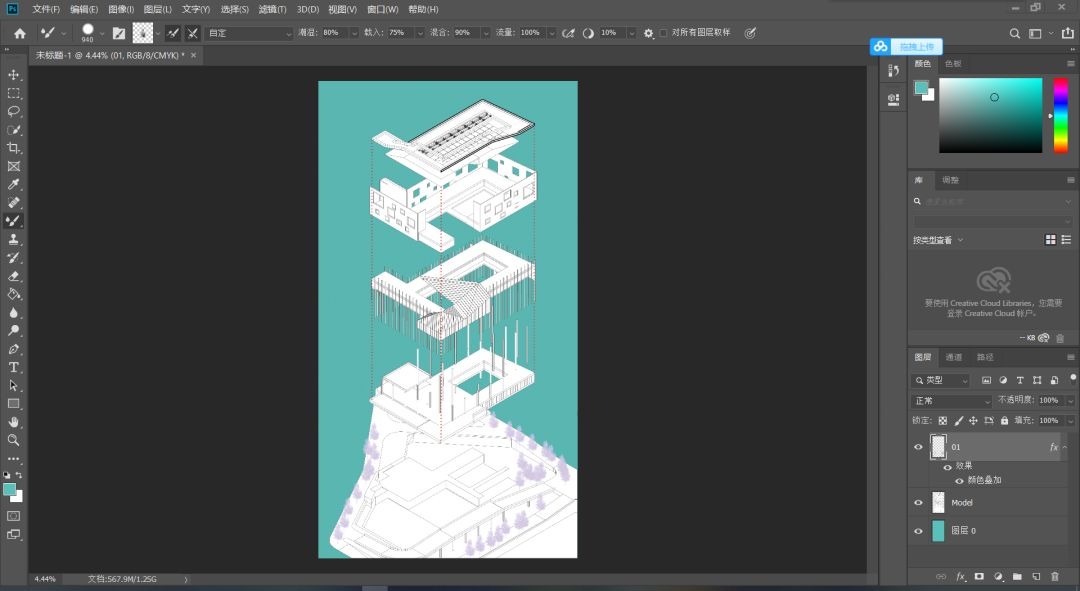Select the Eyedropper tool
Screen dimensions: 1080x591
coord(14,184)
